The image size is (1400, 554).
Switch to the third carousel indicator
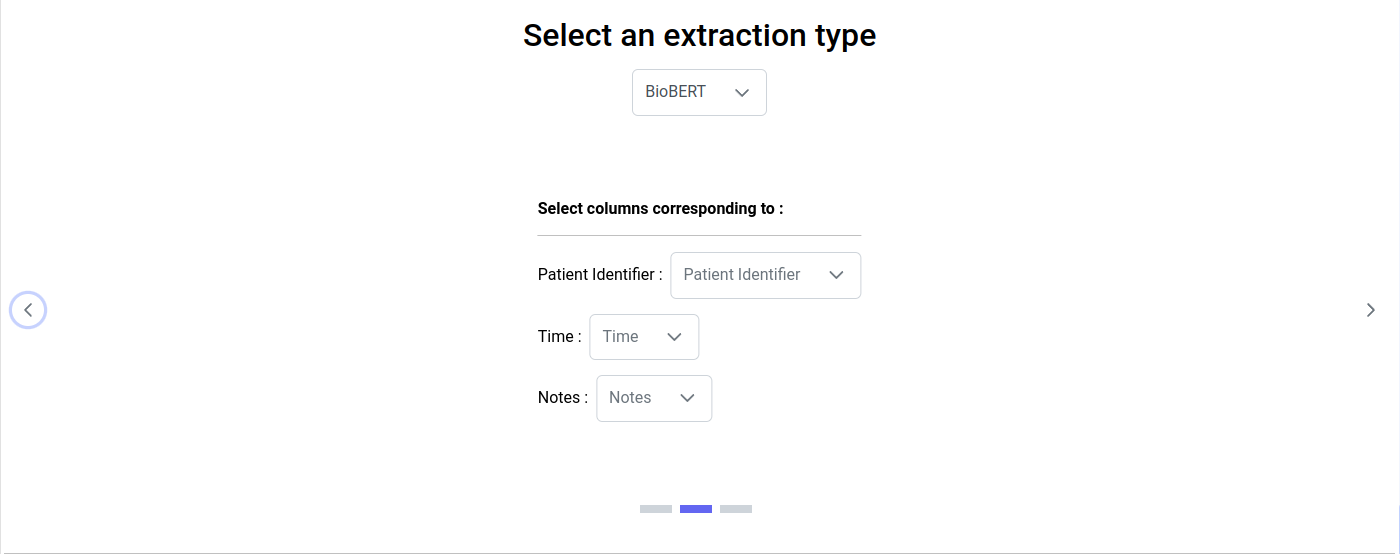coord(736,509)
